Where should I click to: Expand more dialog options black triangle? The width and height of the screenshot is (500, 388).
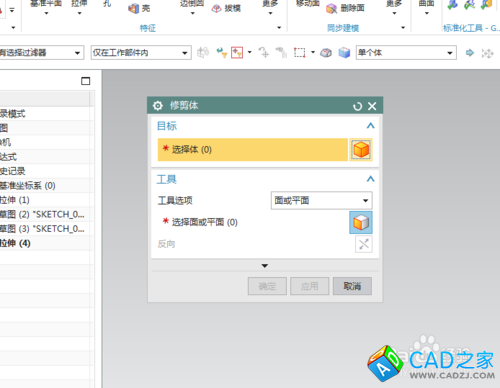(x=265, y=266)
